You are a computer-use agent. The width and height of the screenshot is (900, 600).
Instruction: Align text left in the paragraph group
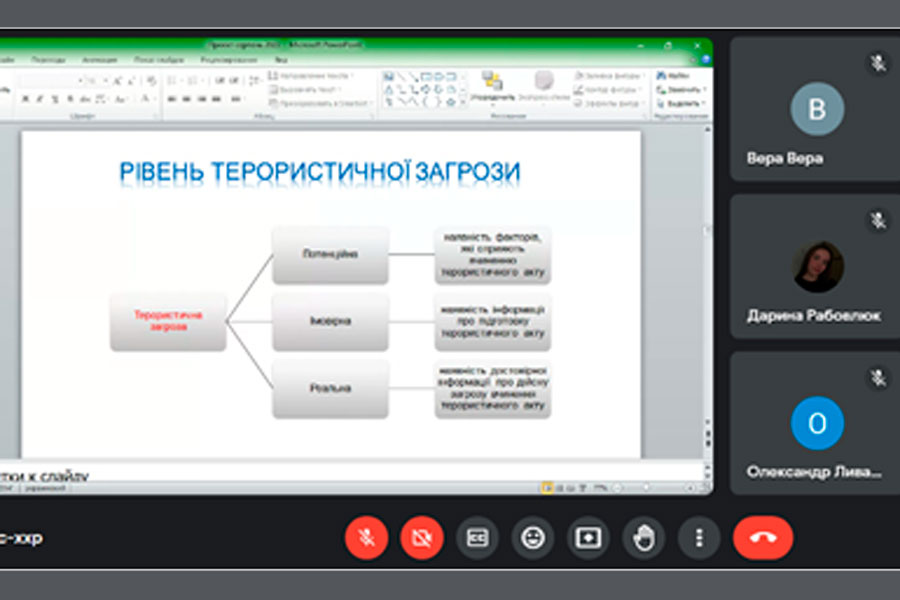[172, 99]
